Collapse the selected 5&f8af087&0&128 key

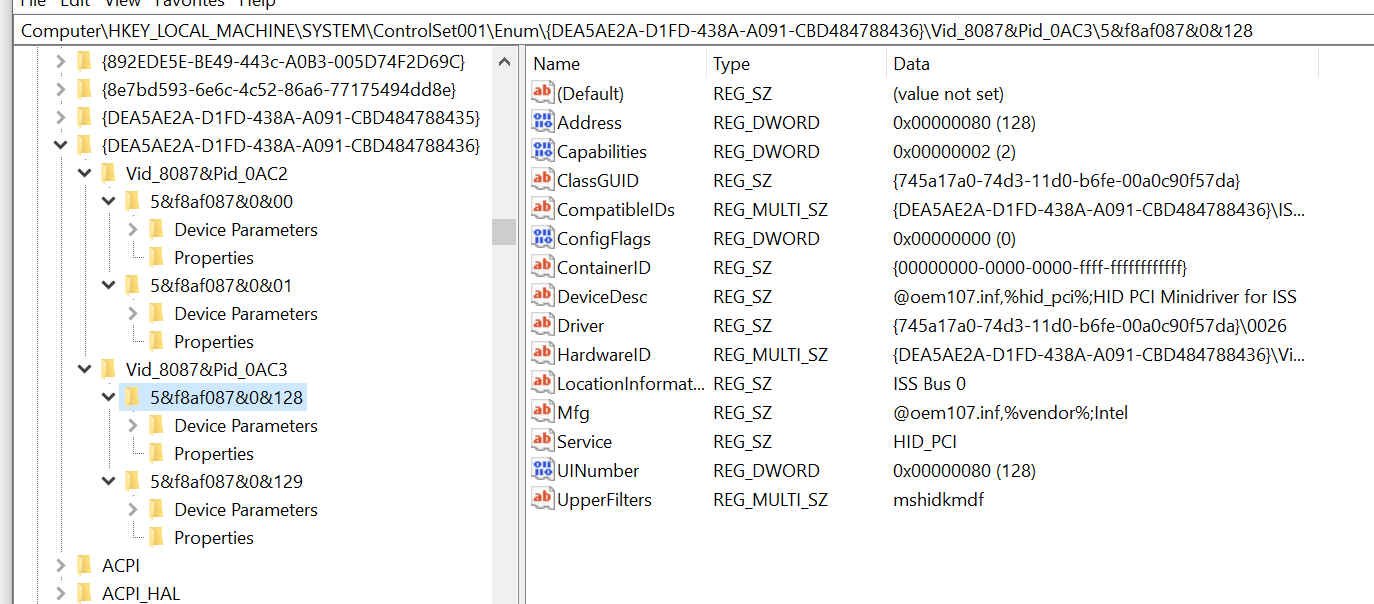click(x=108, y=397)
